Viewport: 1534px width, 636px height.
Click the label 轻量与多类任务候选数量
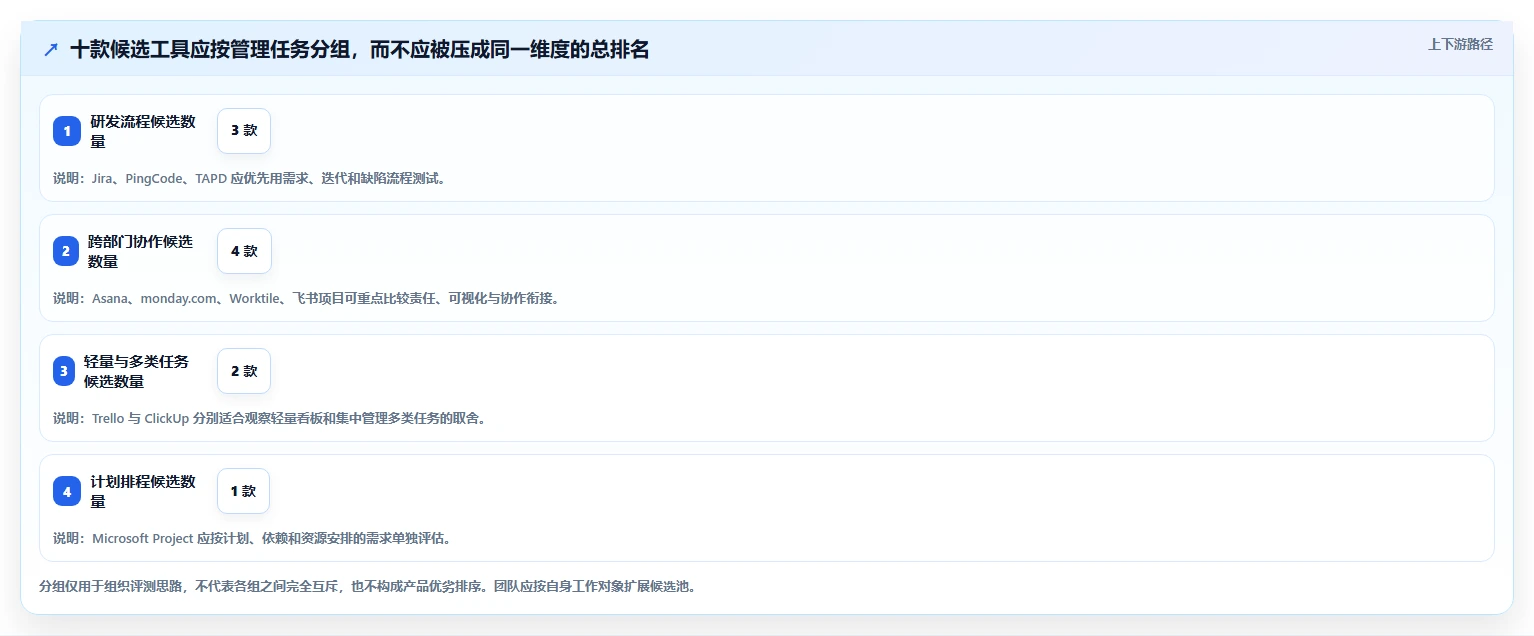click(136, 371)
